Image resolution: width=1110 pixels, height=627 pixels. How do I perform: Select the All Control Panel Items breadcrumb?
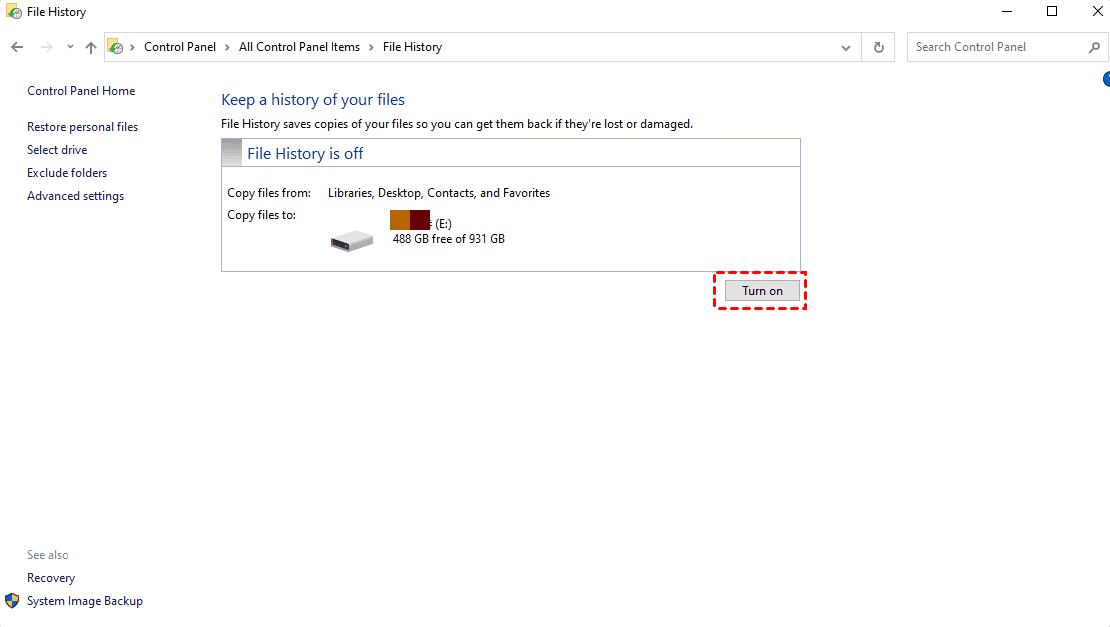click(x=299, y=47)
